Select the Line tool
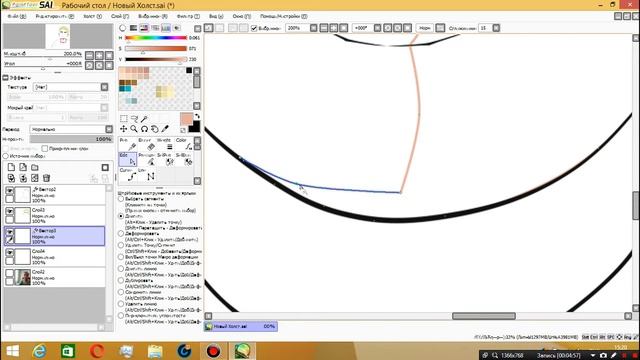 coord(146,175)
